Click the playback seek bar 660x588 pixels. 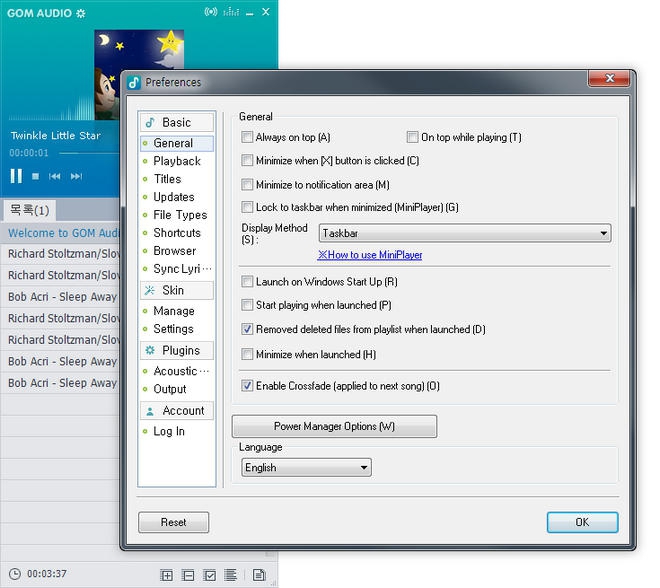click(x=89, y=153)
